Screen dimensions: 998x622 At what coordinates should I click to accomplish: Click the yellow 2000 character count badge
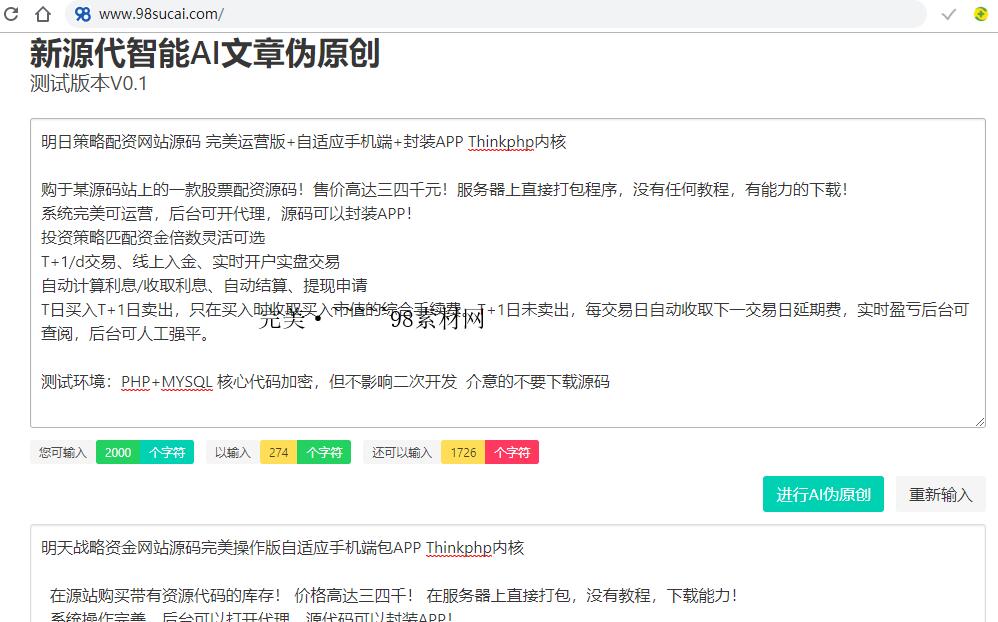(x=117, y=452)
